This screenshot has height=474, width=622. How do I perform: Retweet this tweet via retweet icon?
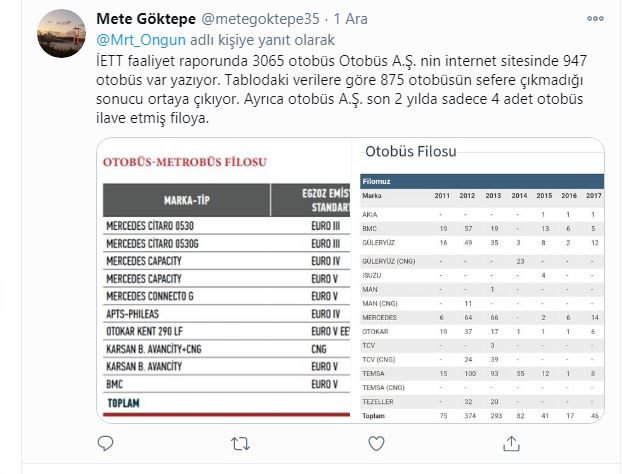241,442
